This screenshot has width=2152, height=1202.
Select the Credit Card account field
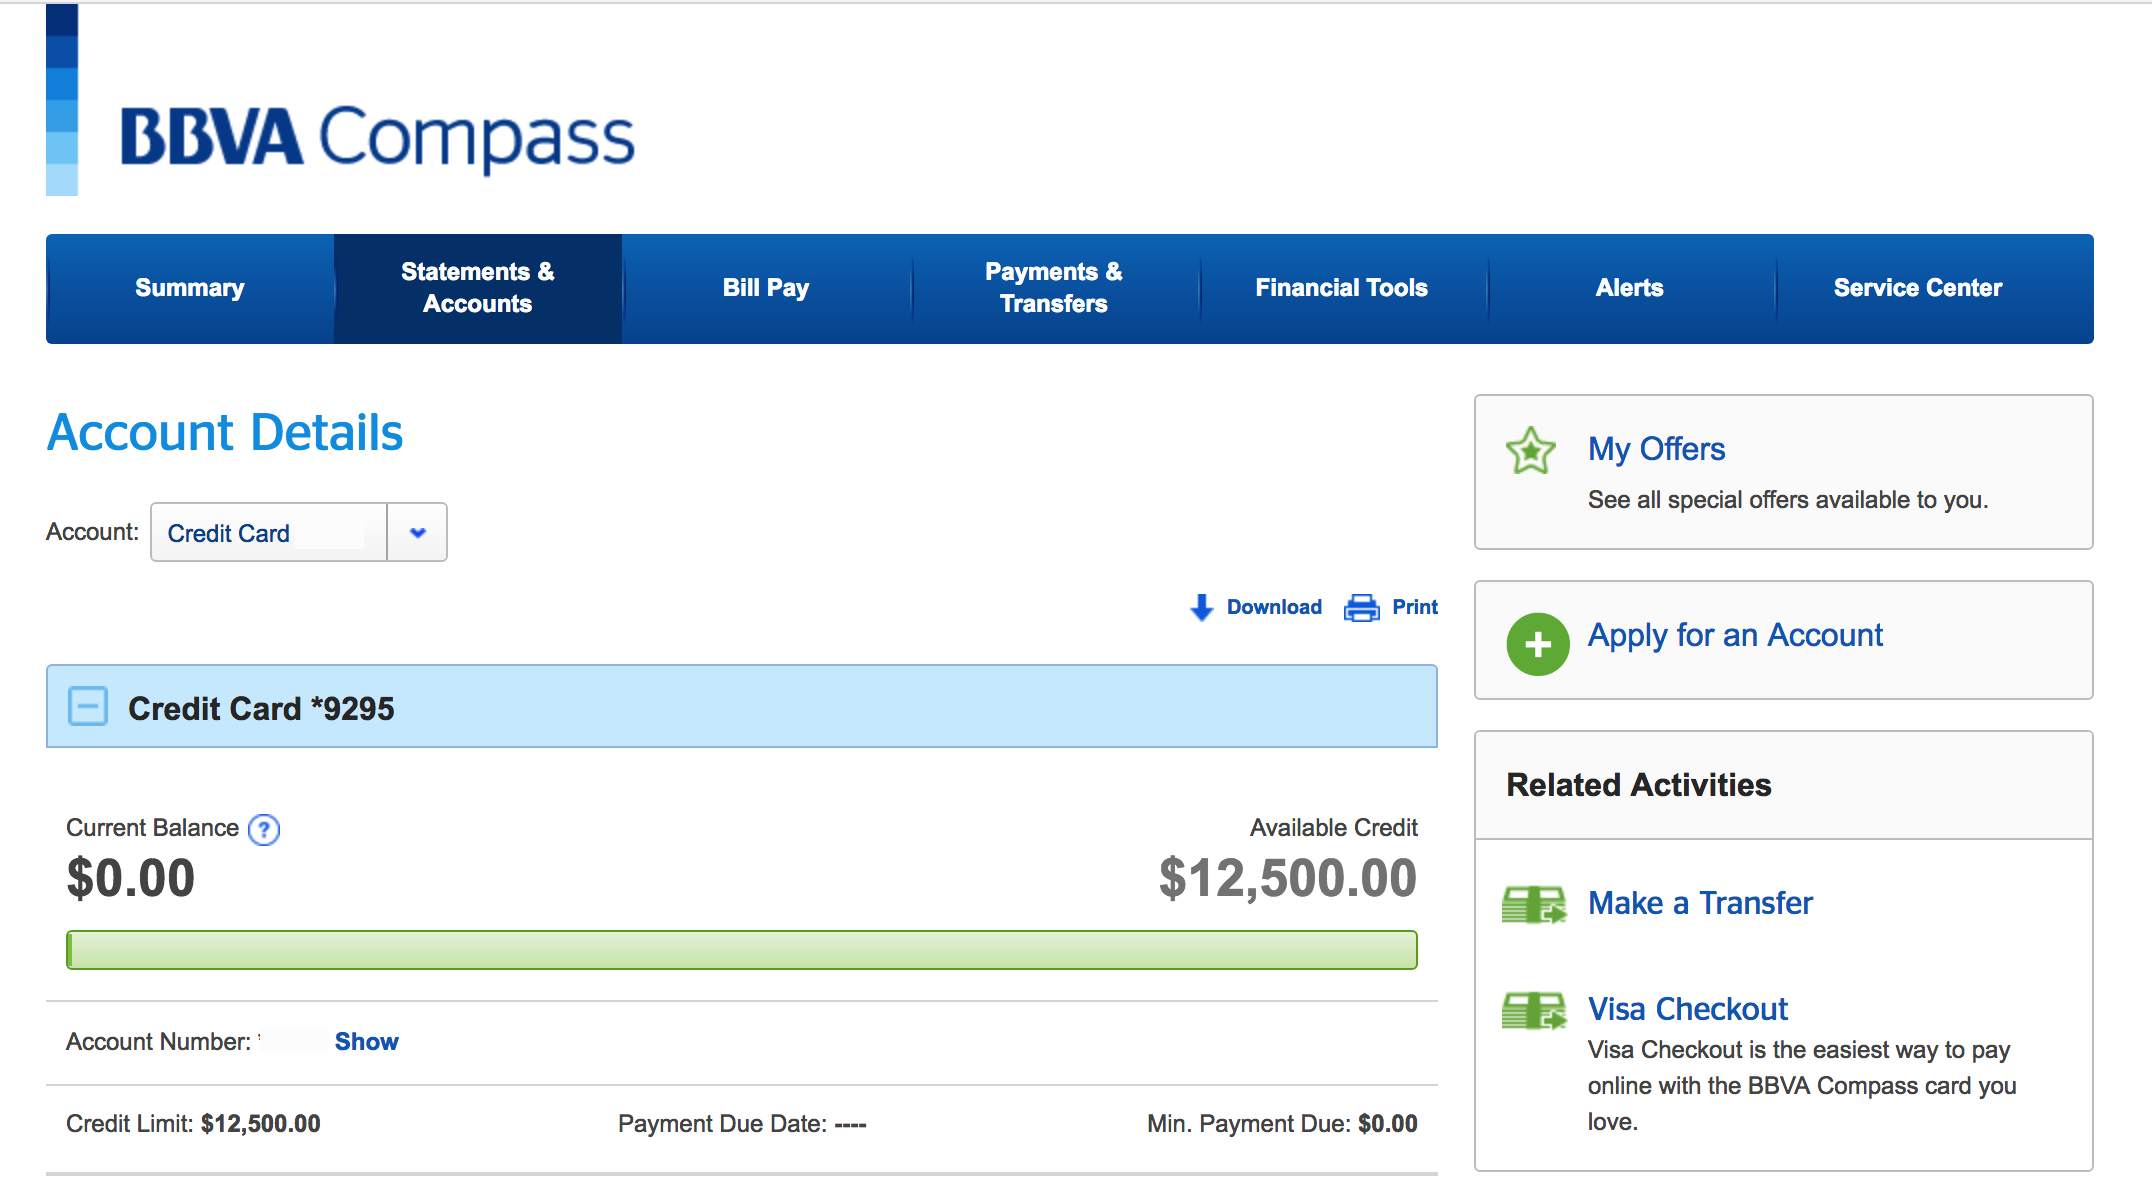point(269,532)
